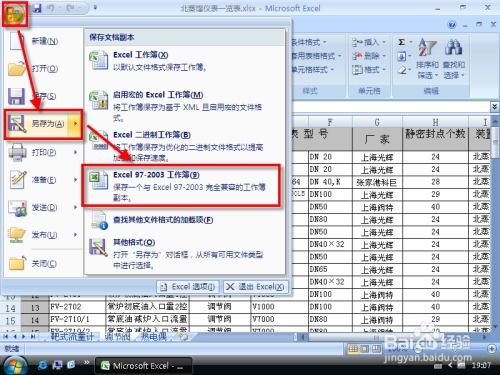Save as Excel 二进制工作簿(B)
The width and height of the screenshot is (500, 375).
185,146
